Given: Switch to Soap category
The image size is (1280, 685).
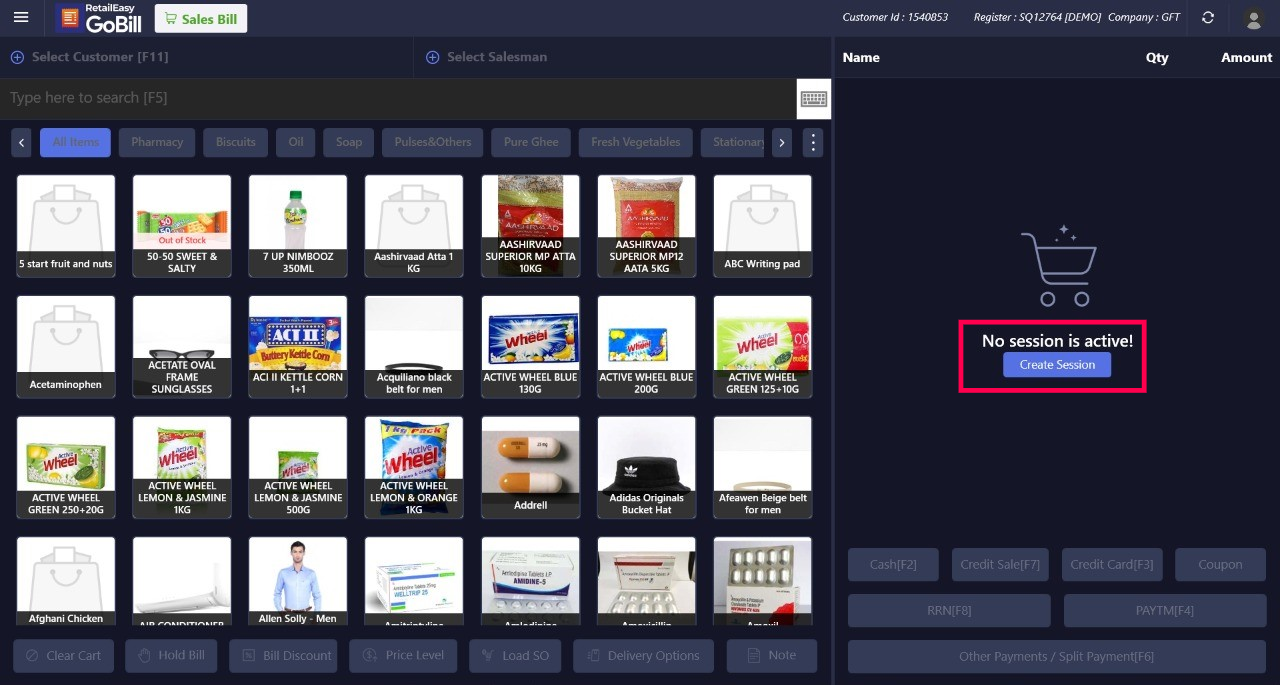Looking at the screenshot, I should tap(349, 142).
